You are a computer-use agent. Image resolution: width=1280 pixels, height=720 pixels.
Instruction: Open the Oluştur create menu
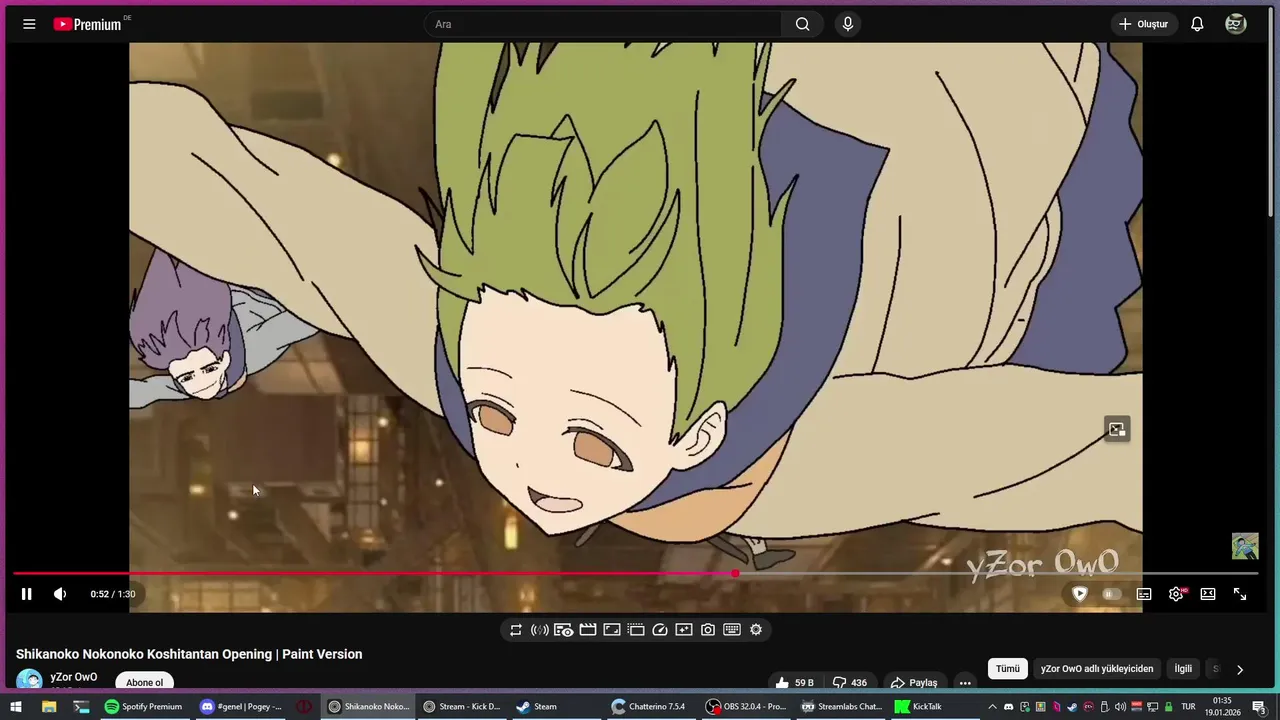pos(1143,24)
